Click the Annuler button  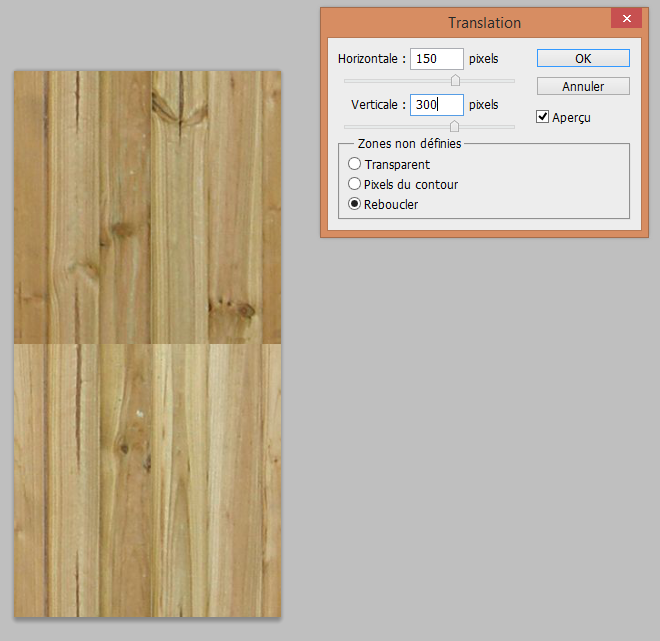coord(583,86)
